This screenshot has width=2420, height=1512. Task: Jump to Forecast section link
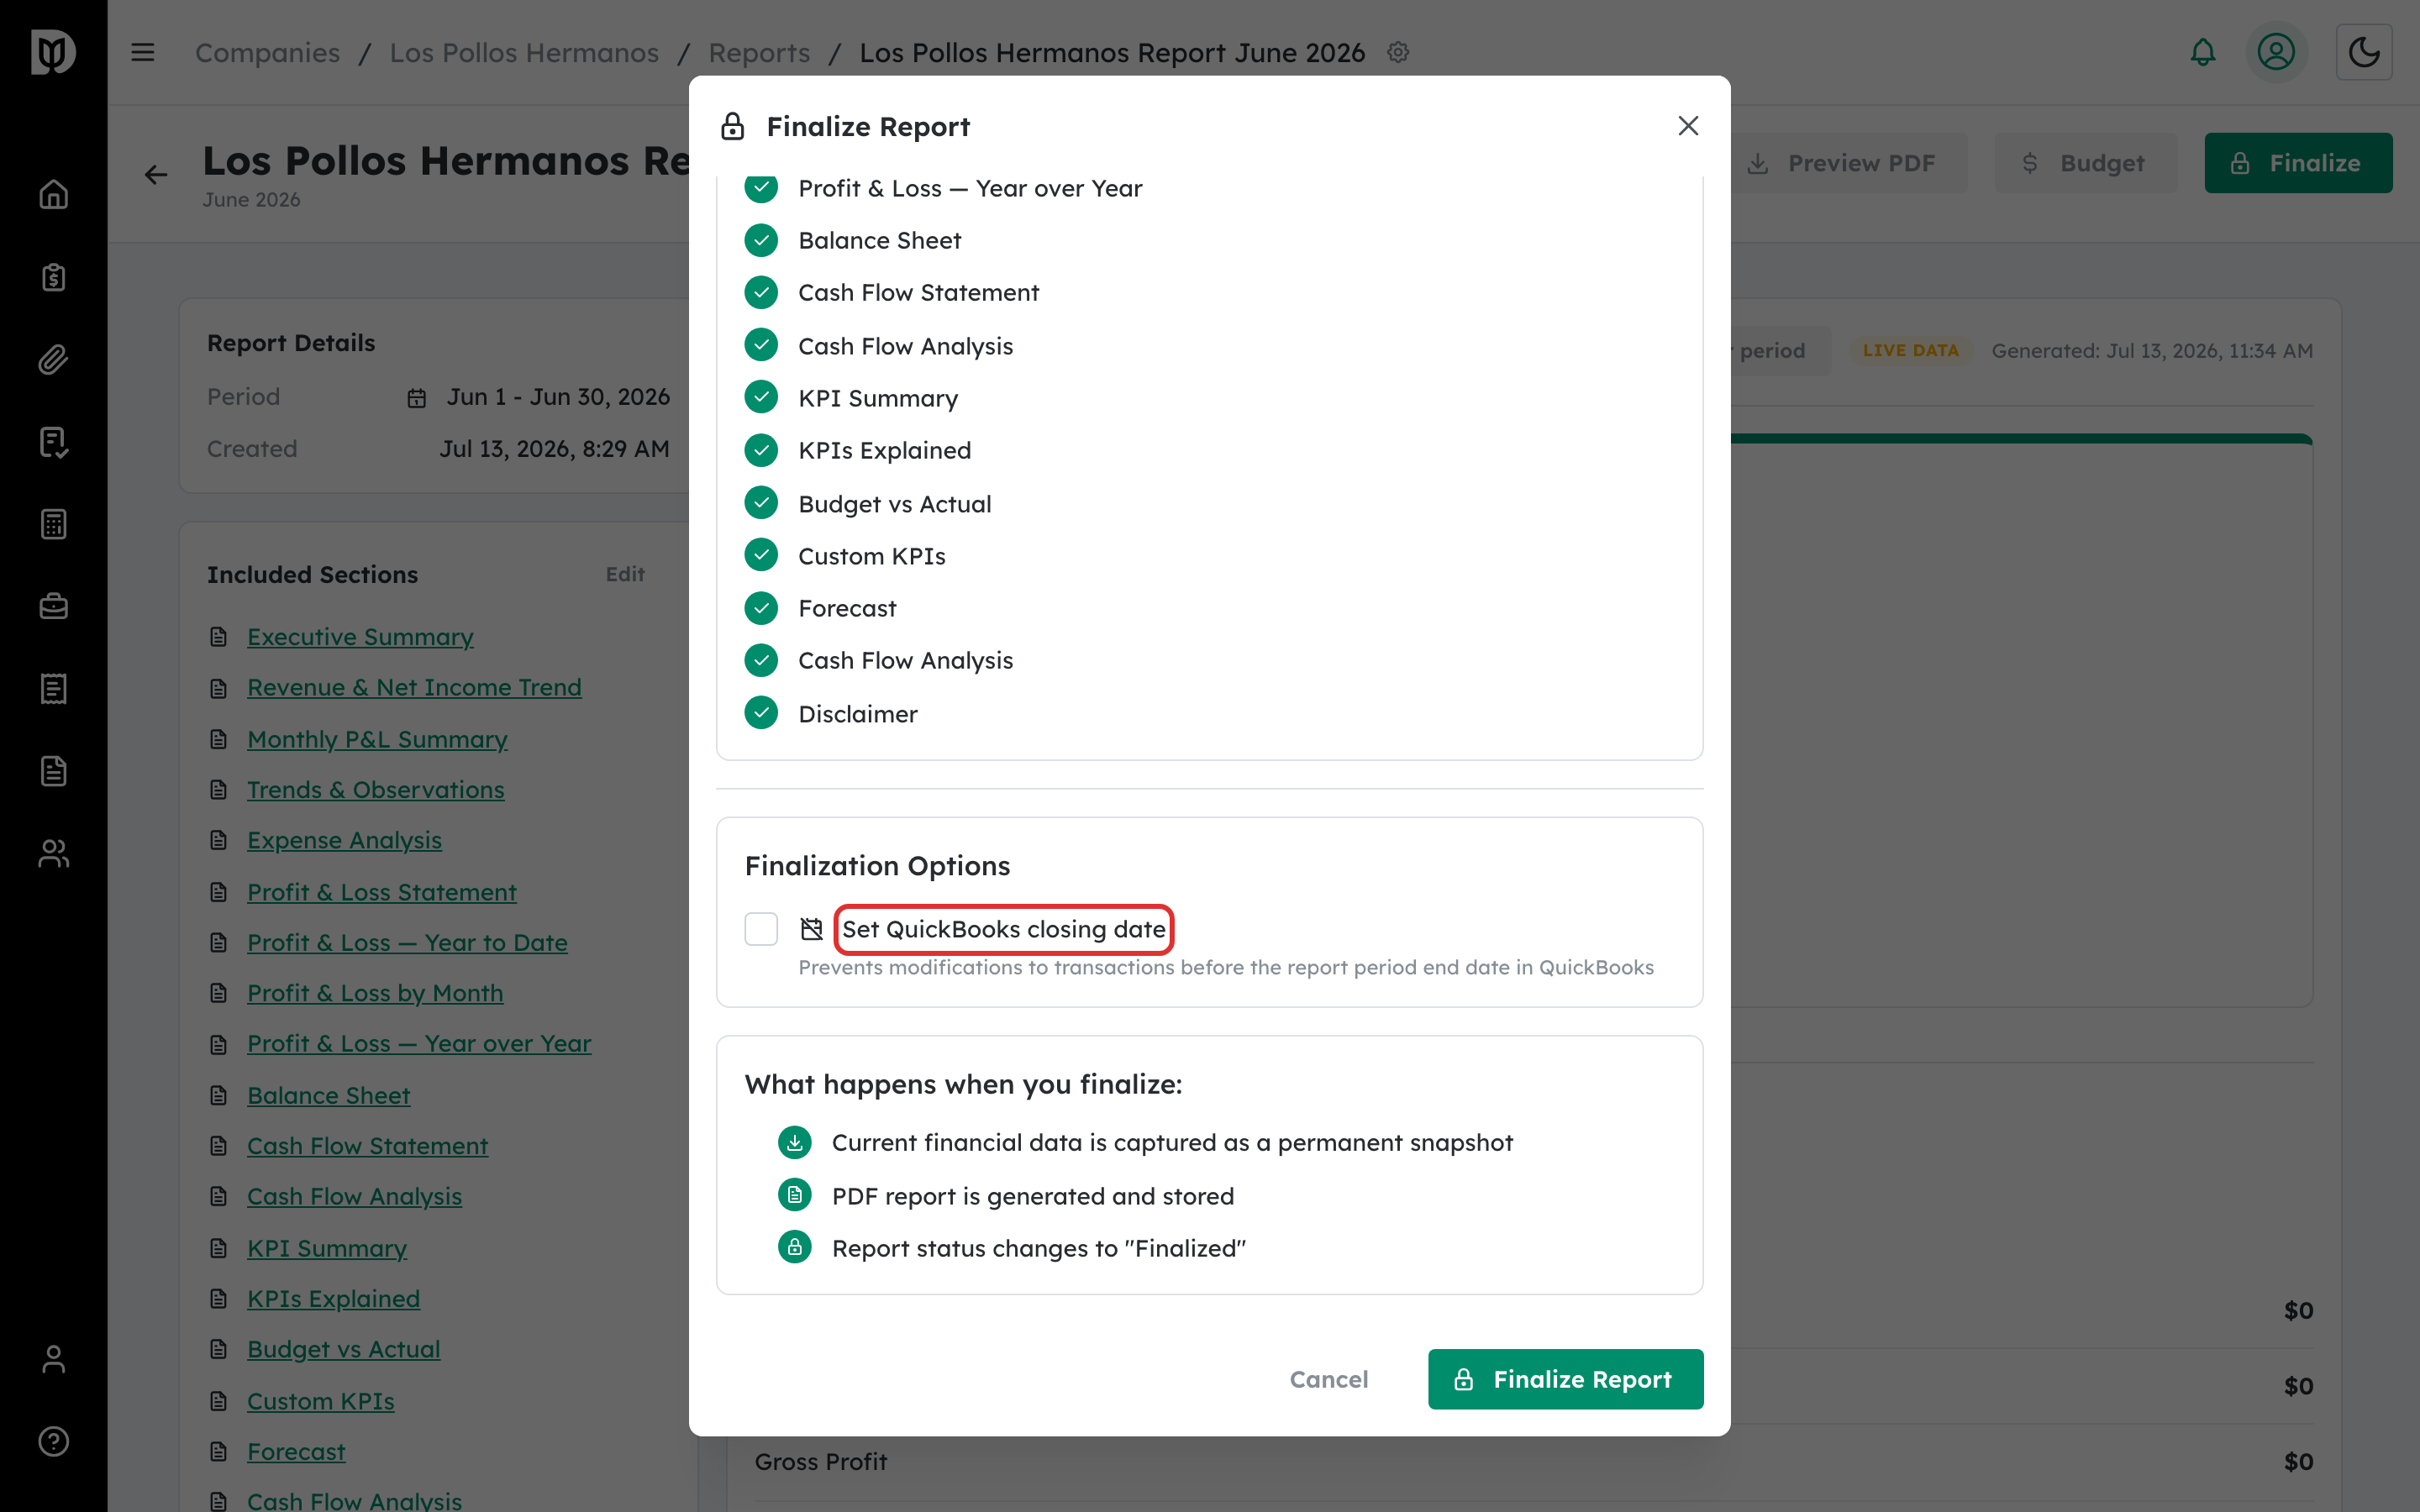pyautogui.click(x=296, y=1451)
